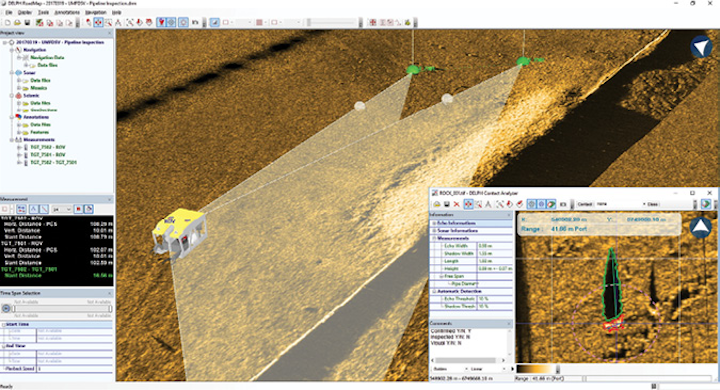Toggle the highlighted crosshair tool in main toolbar
720x390 pixels.
(98, 23)
